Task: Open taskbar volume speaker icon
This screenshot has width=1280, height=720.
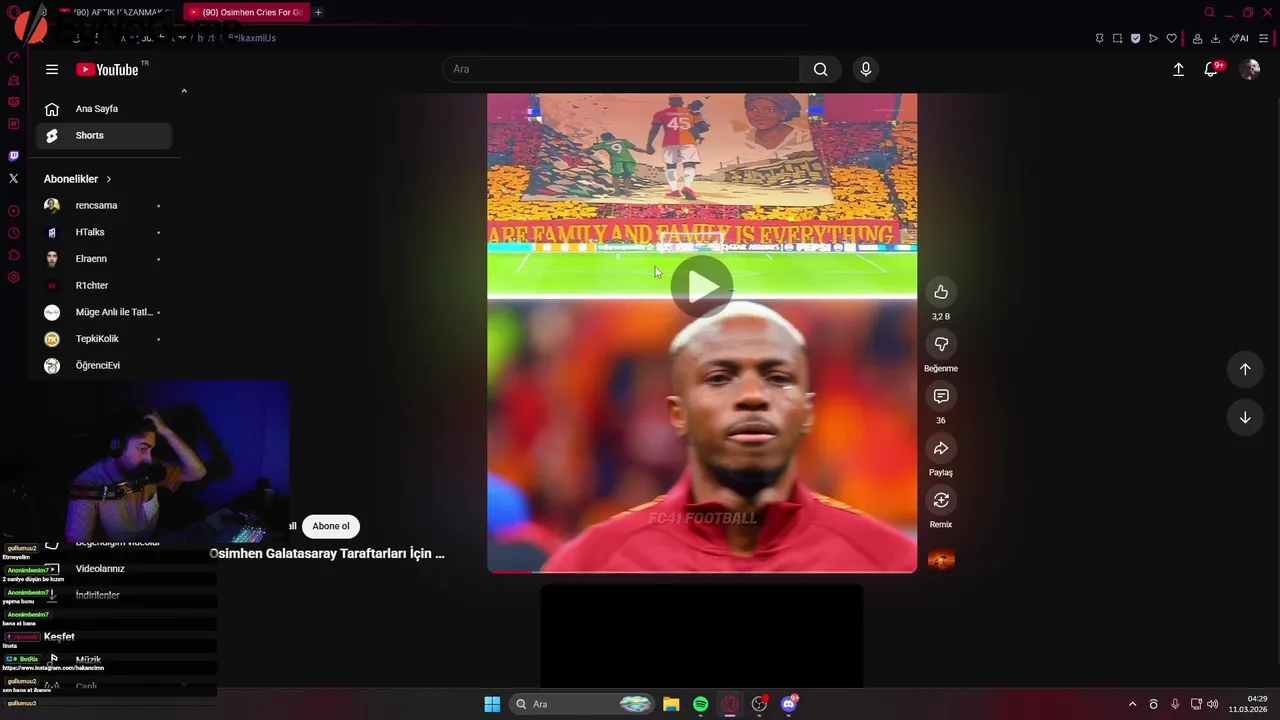Action: coord(1212,704)
